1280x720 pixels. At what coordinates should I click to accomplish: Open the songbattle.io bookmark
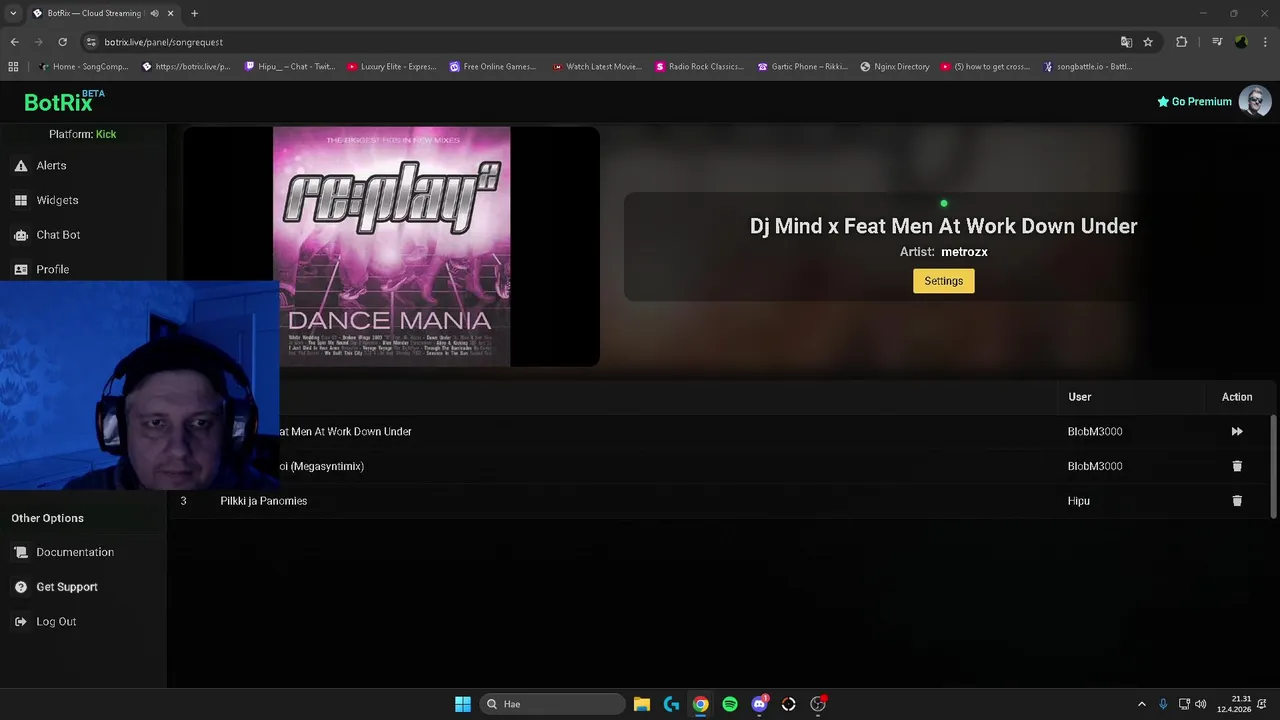(1088, 67)
